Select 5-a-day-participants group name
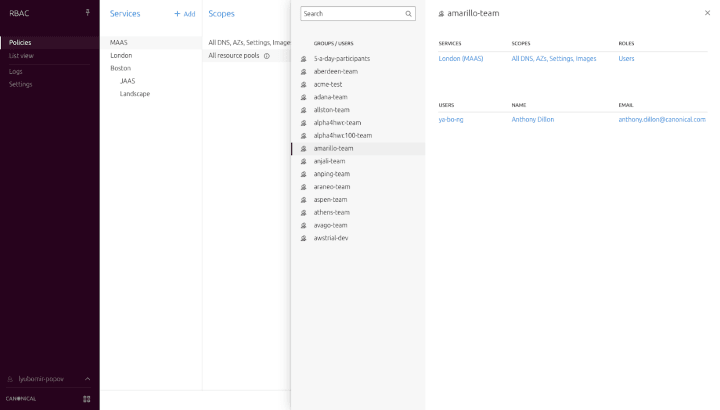The image size is (720, 410). click(x=342, y=59)
